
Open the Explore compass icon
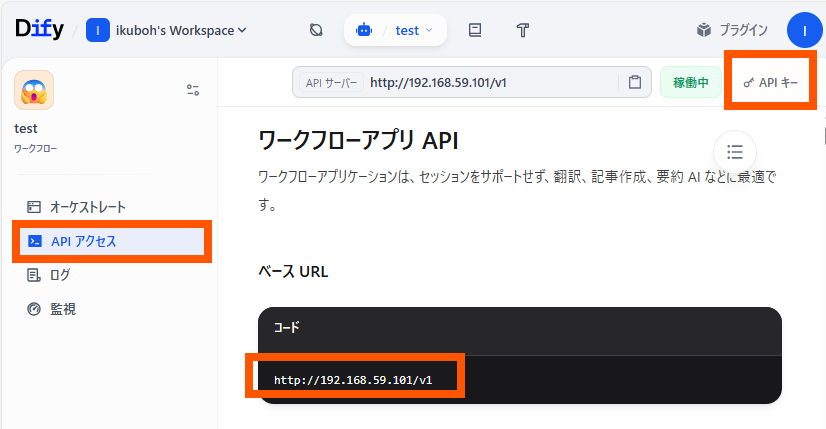pos(316,30)
